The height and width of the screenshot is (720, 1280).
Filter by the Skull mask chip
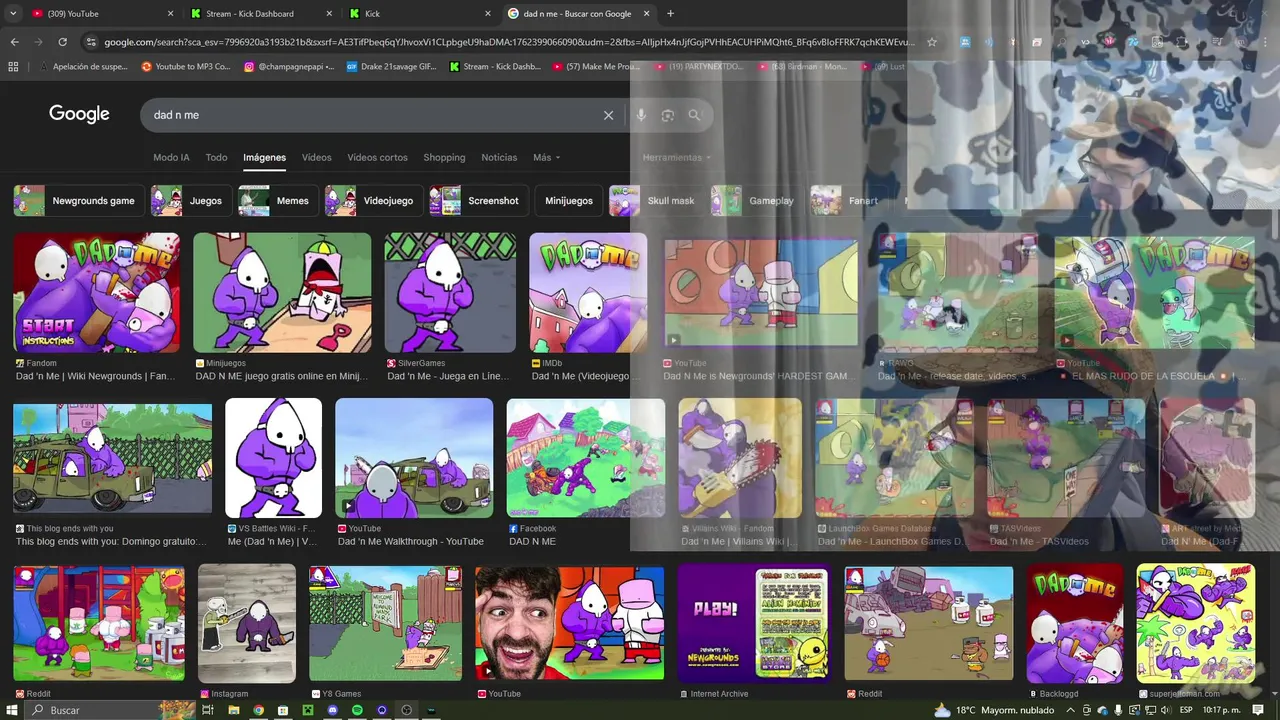[x=656, y=201]
